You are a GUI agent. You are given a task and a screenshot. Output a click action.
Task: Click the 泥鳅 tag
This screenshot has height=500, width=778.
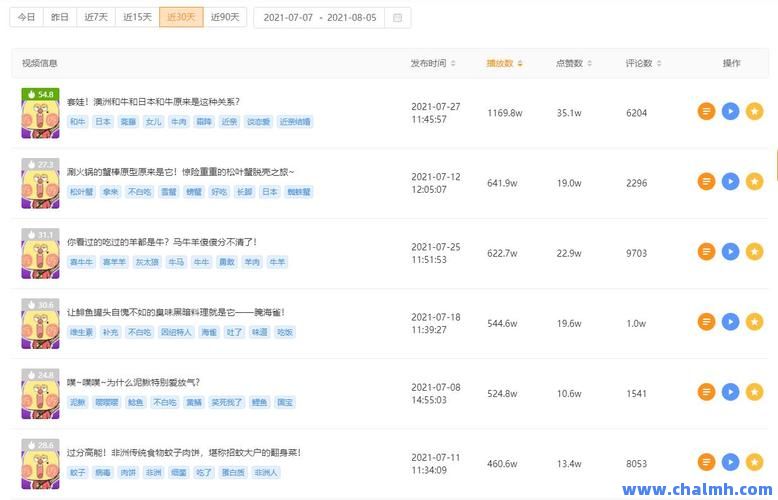77,402
